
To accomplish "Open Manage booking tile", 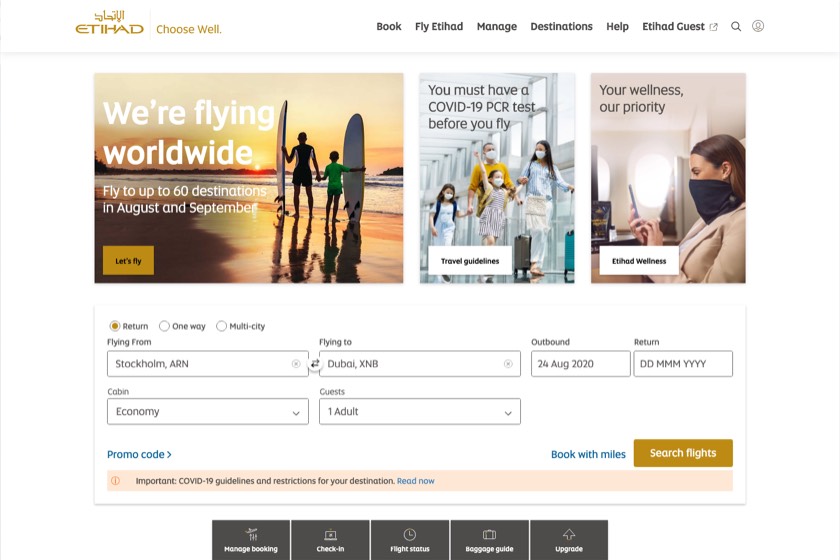I will point(251,540).
